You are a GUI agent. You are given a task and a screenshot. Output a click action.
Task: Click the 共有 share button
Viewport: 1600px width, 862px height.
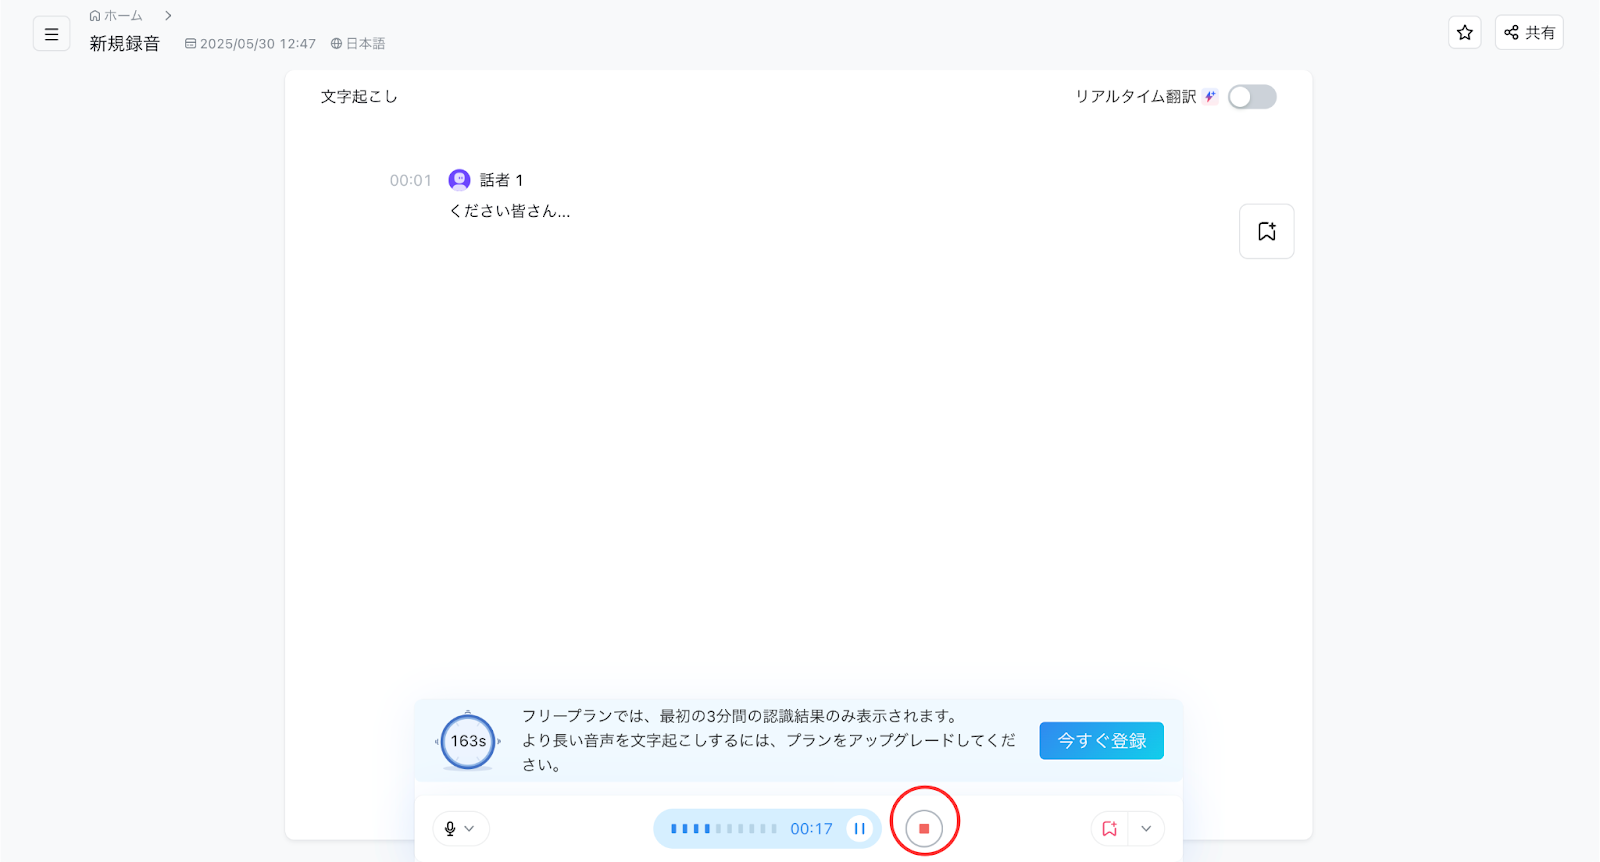[x=1529, y=33]
